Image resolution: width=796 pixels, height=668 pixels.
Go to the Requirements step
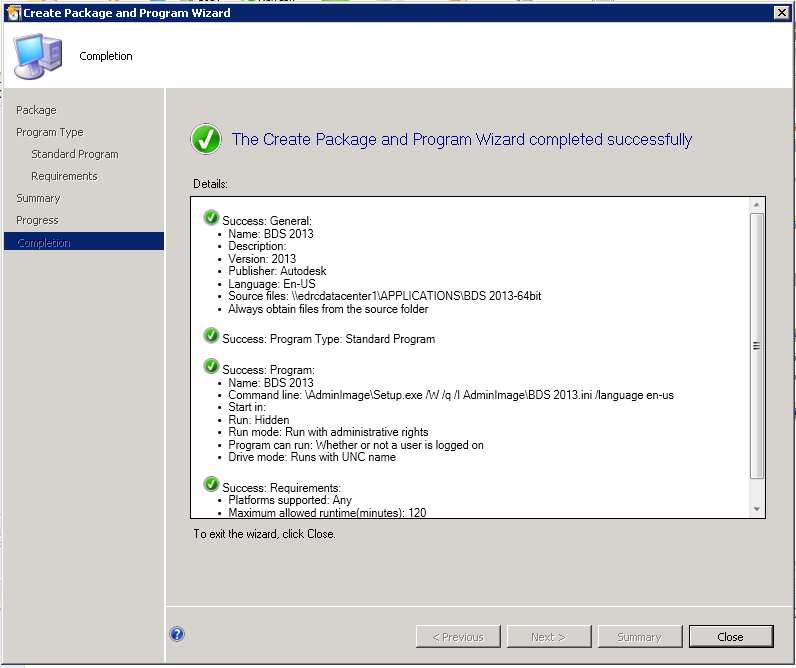(64, 176)
